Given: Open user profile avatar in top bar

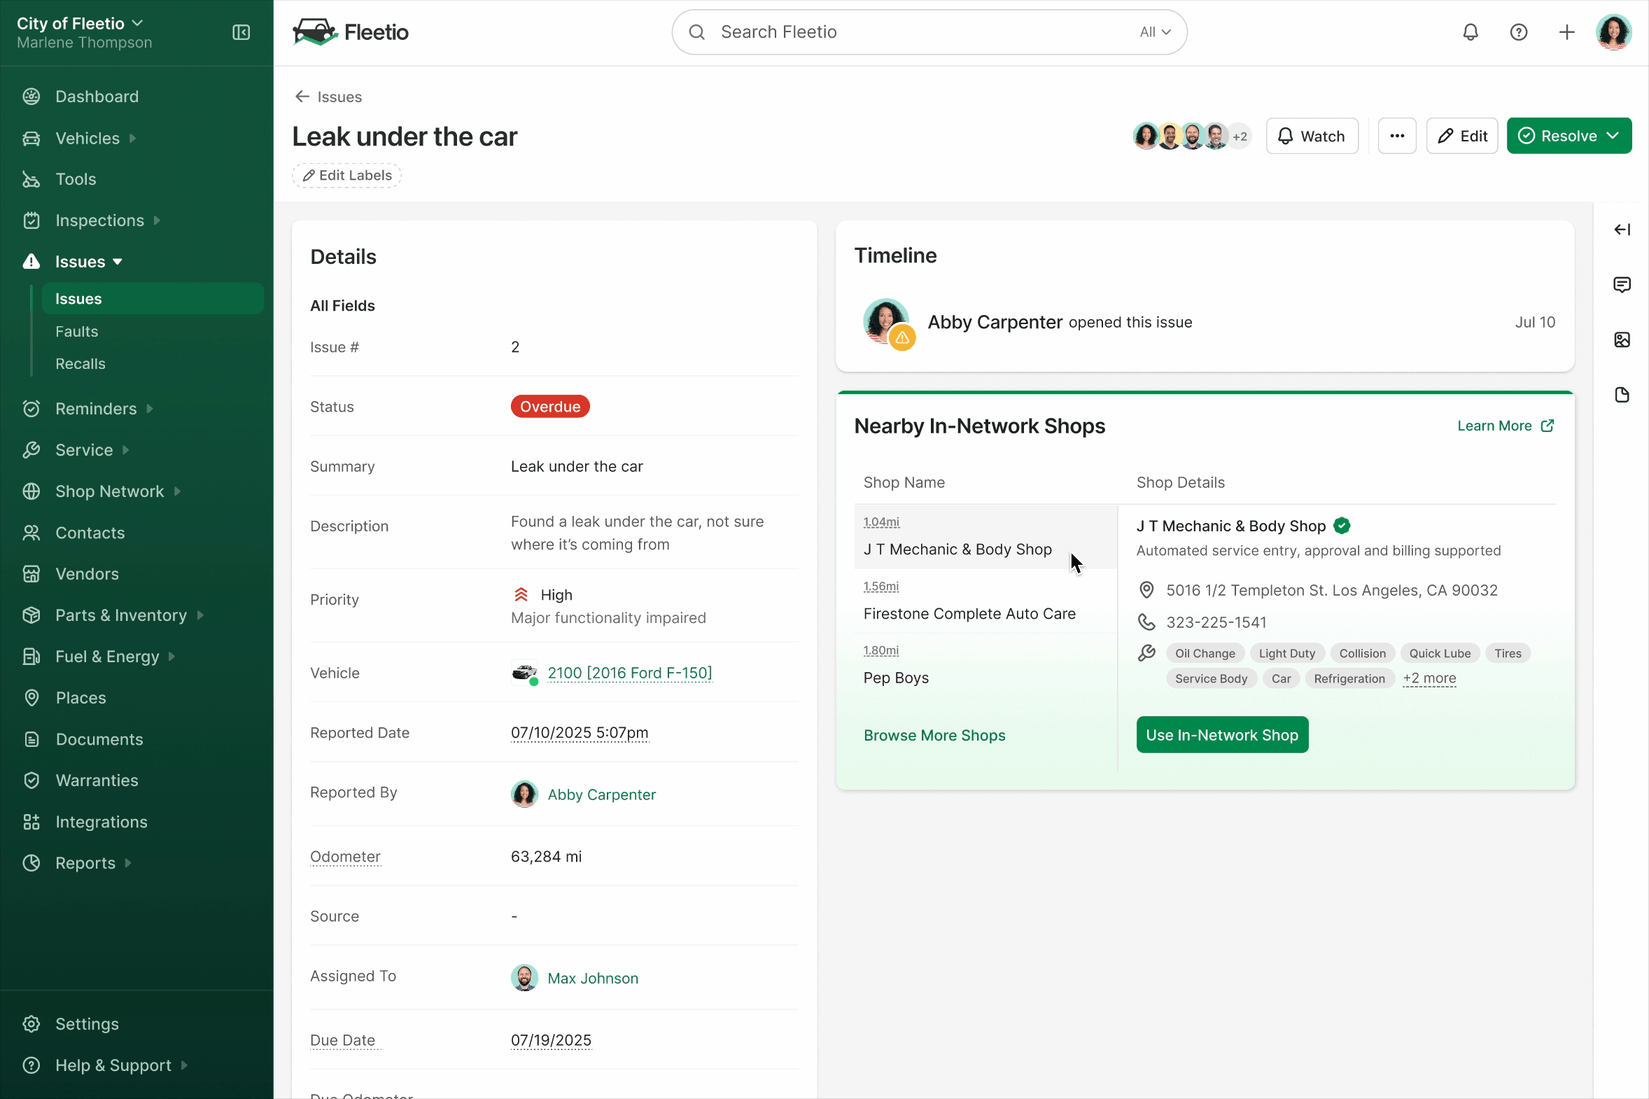Looking at the screenshot, I should (1614, 32).
